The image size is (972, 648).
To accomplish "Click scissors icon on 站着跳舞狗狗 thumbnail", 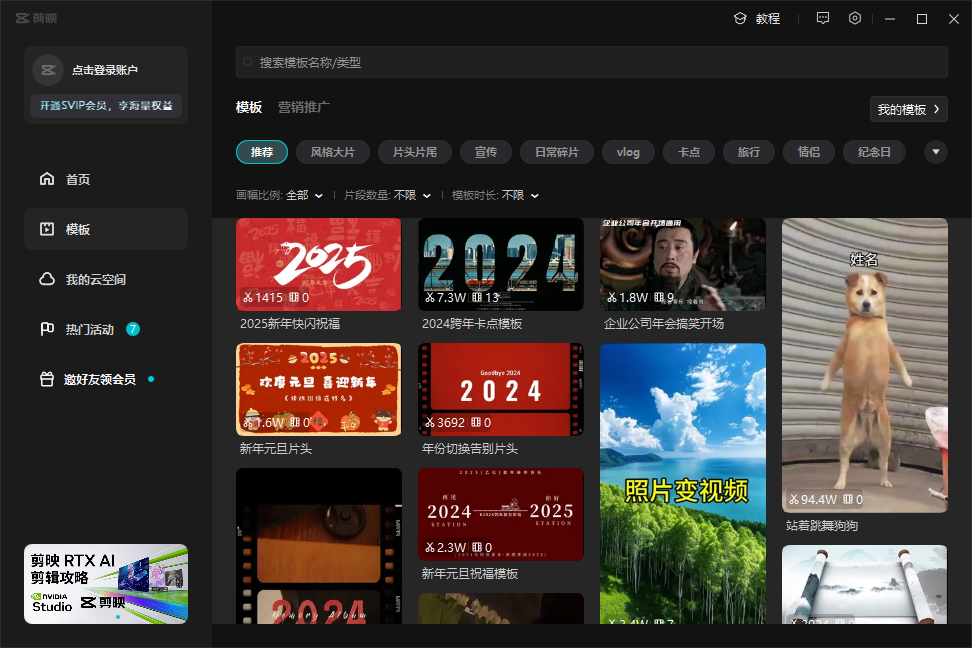I will pyautogui.click(x=793, y=499).
